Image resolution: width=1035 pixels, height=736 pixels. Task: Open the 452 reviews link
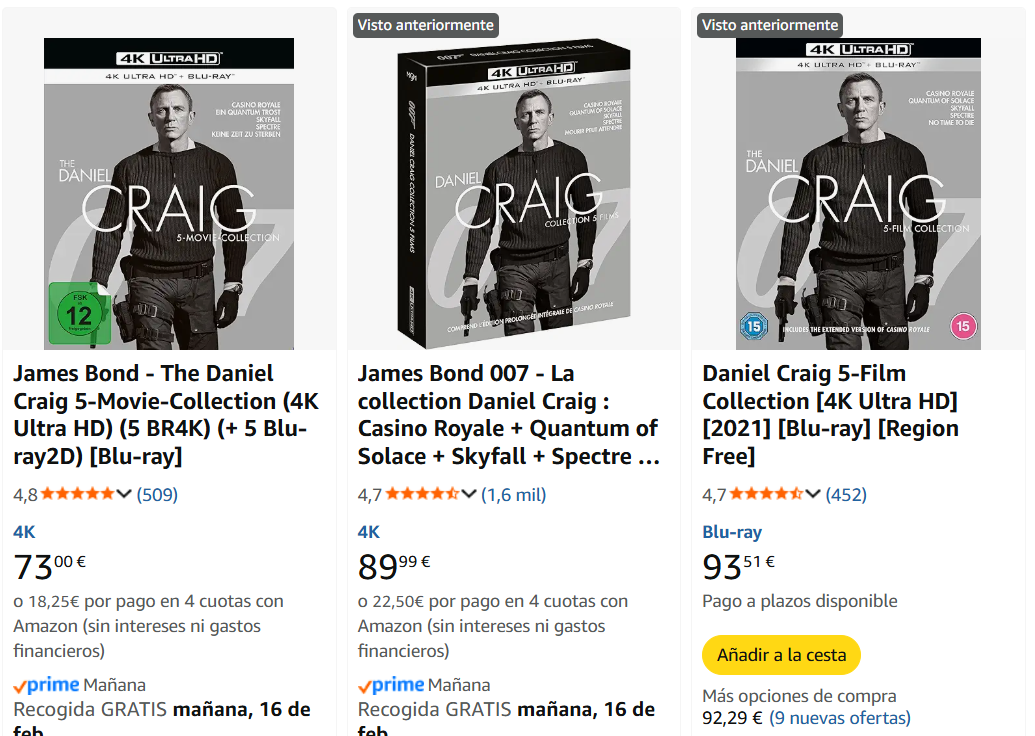coord(846,494)
